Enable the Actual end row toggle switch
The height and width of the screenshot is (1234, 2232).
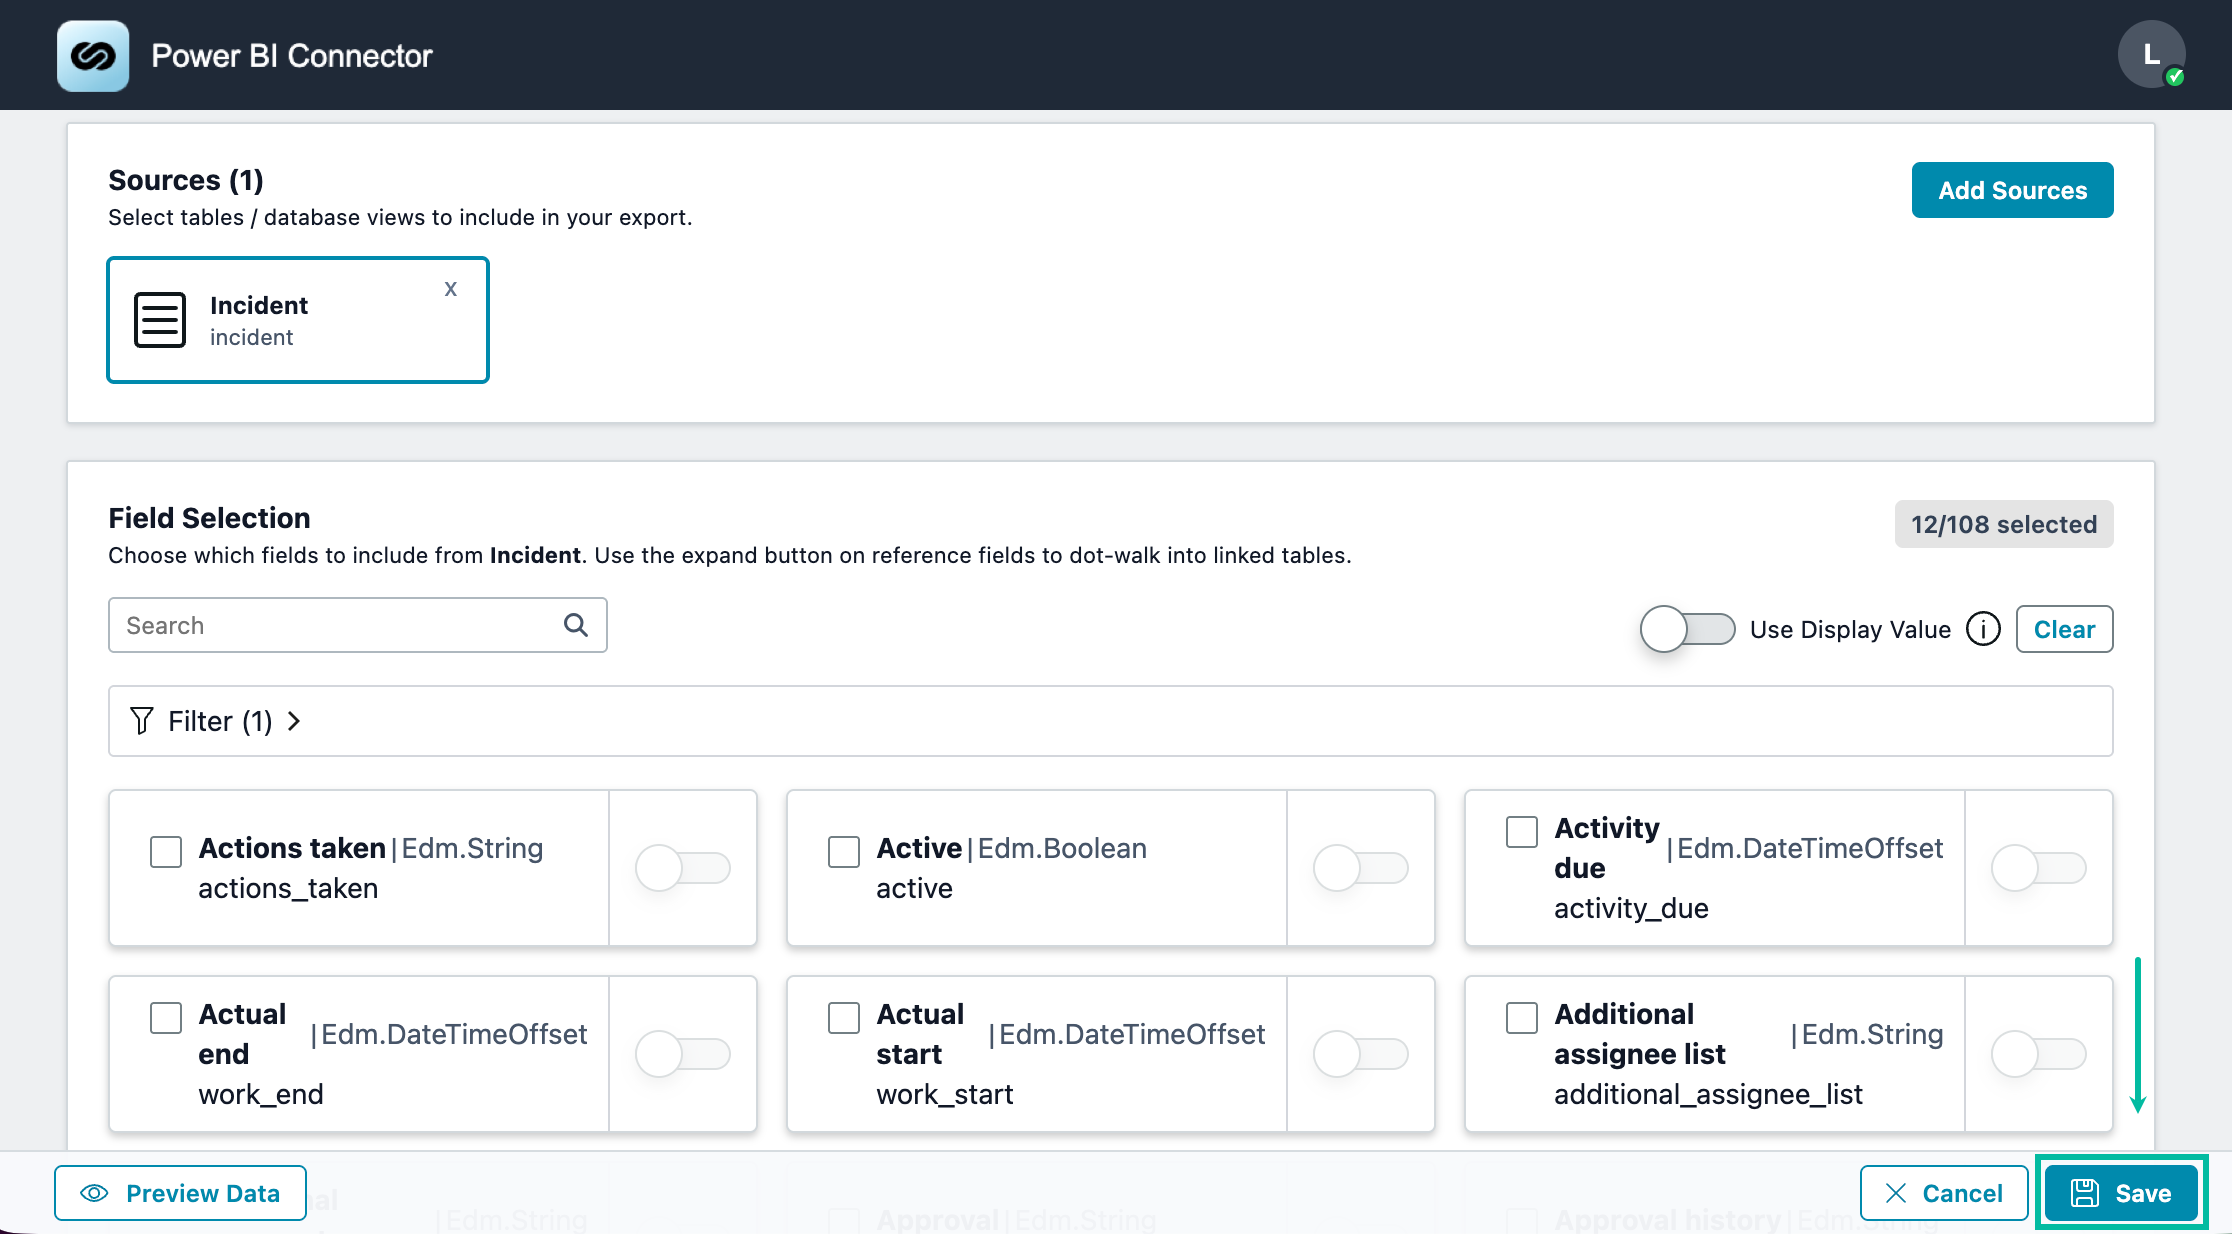pyautogui.click(x=683, y=1054)
